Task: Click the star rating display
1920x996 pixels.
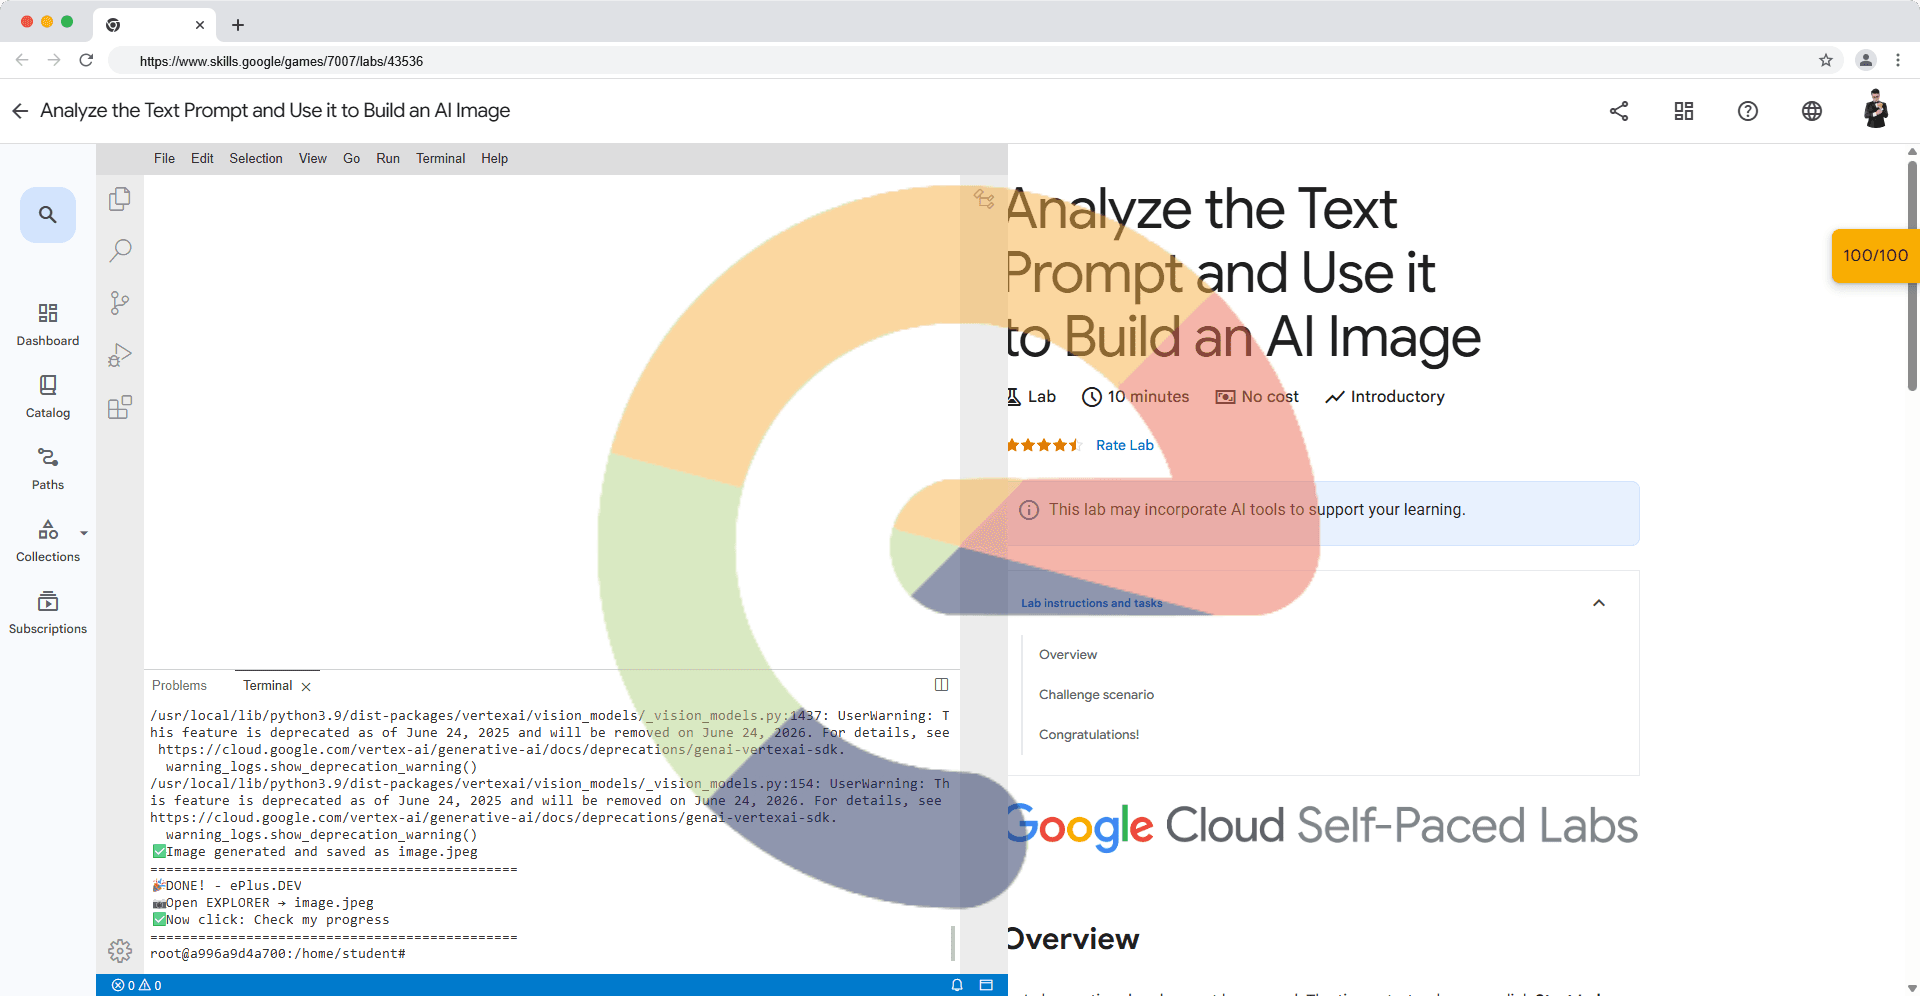Action: click(x=1044, y=445)
